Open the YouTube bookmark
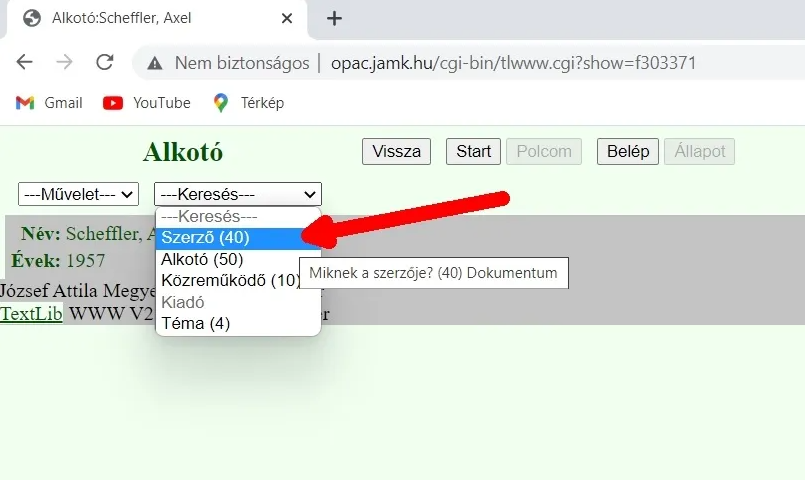805x480 pixels. [x=147, y=103]
